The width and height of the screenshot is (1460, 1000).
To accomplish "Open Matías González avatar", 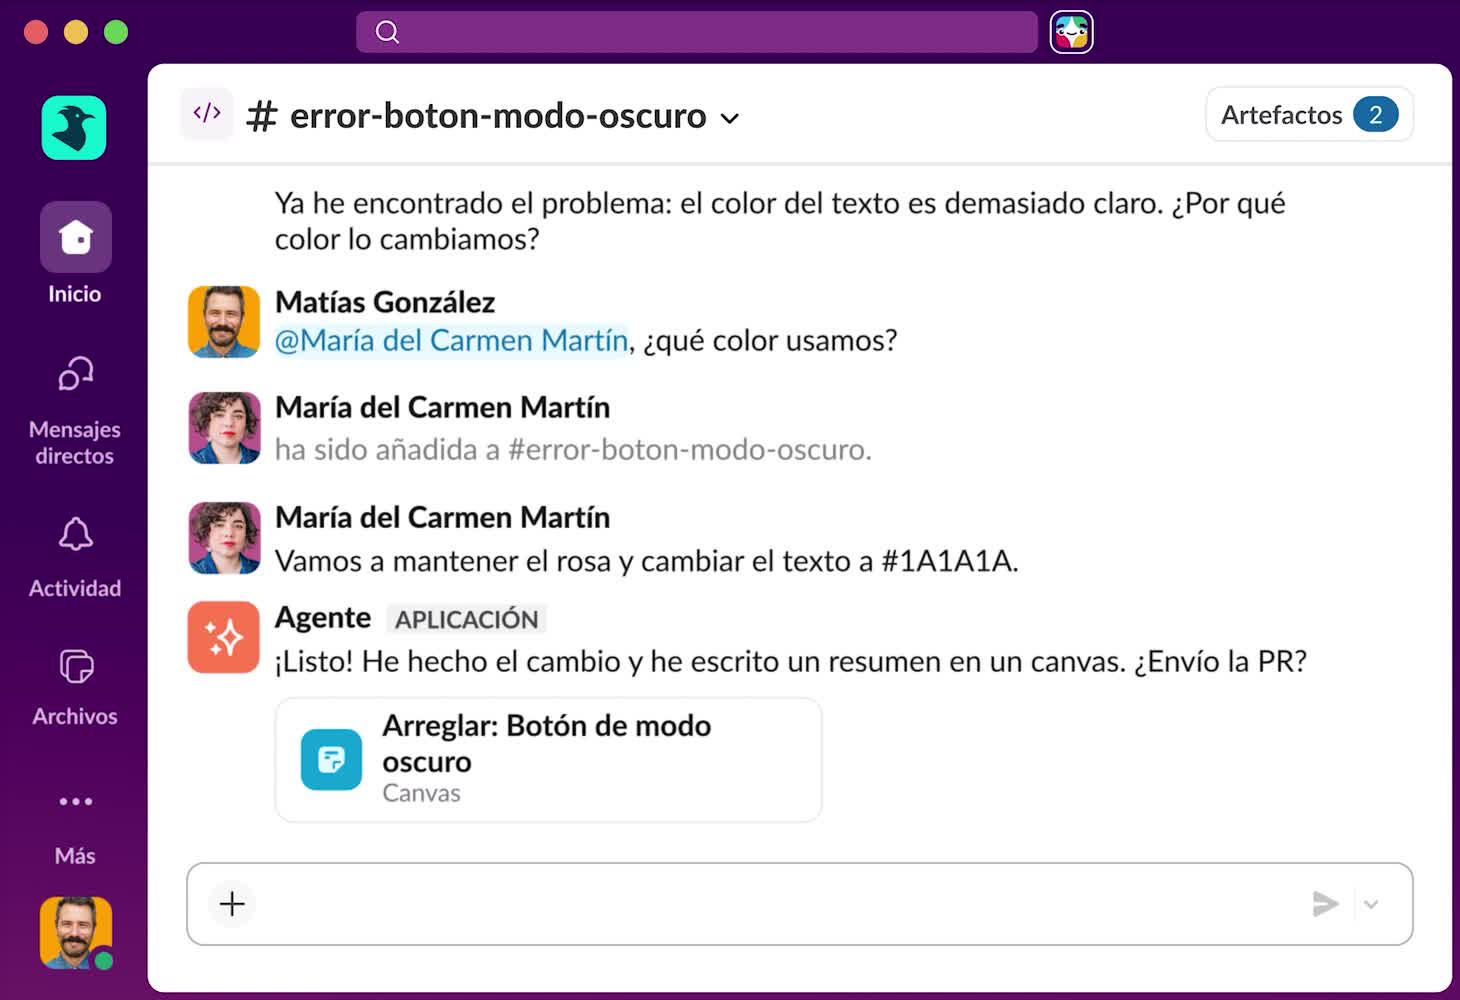I will point(223,322).
